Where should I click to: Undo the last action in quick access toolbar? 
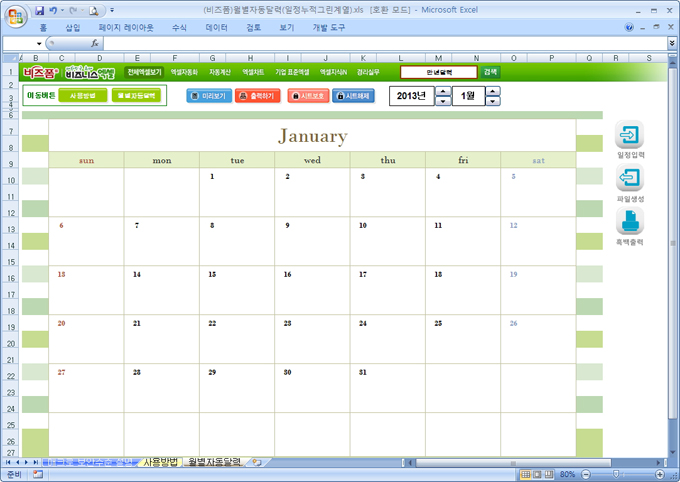(x=53, y=10)
